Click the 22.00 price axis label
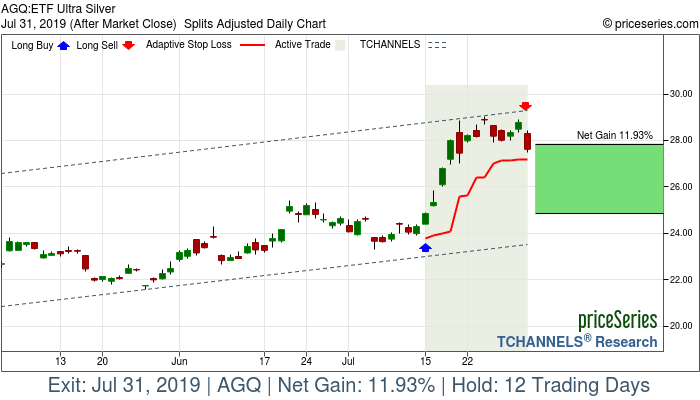Screen dimensions: 700x400 pos(681,279)
